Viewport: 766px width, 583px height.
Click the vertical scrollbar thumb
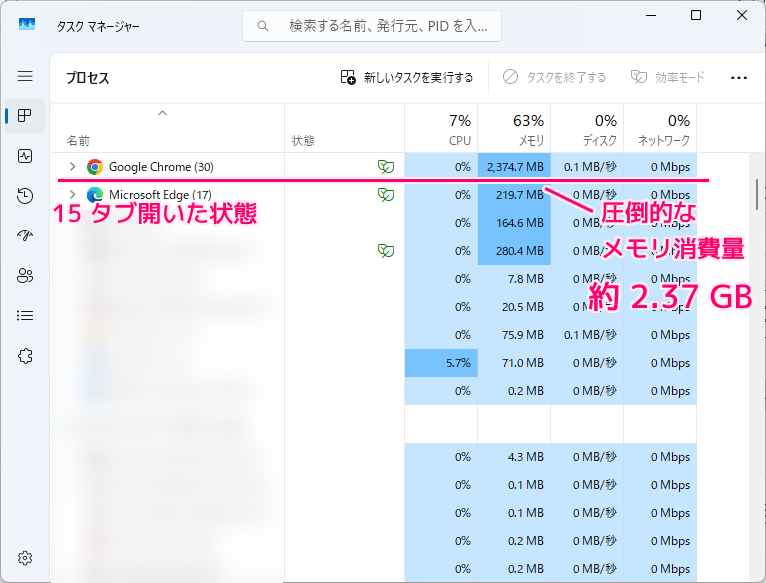pyautogui.click(x=757, y=194)
